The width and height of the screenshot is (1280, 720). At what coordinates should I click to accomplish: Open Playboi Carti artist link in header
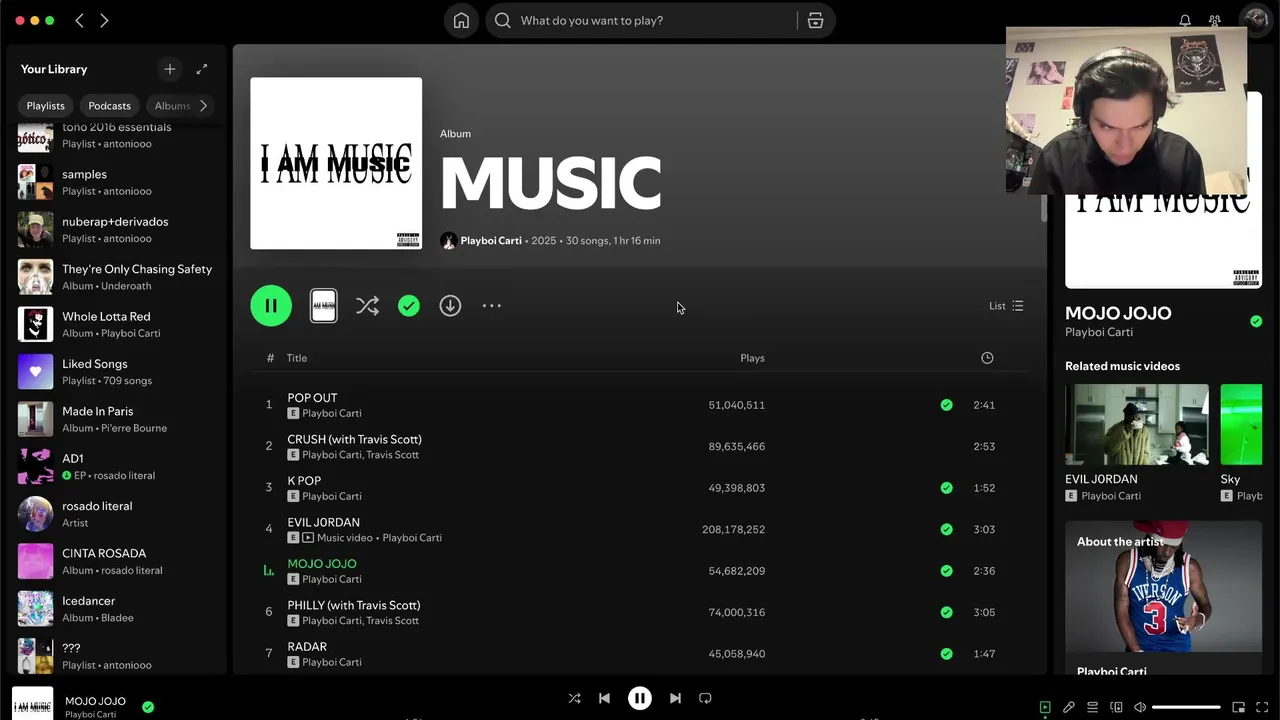coord(491,241)
